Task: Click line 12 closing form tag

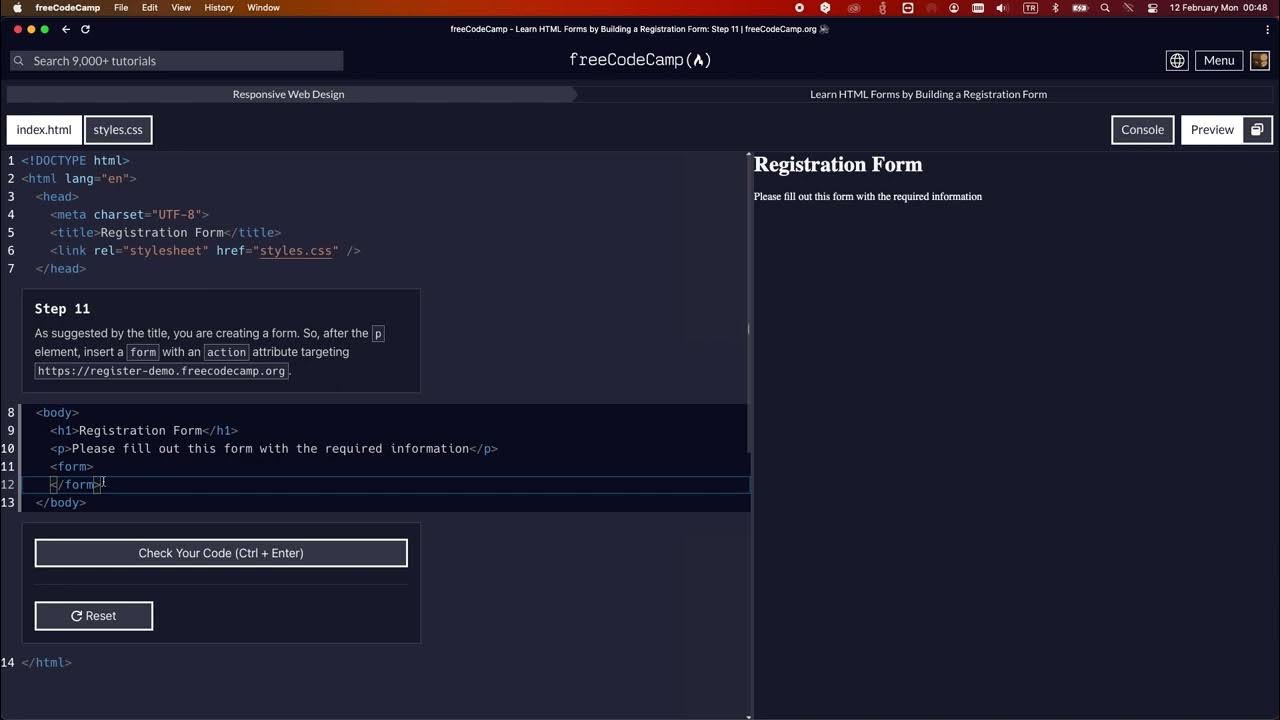Action: coord(76,484)
